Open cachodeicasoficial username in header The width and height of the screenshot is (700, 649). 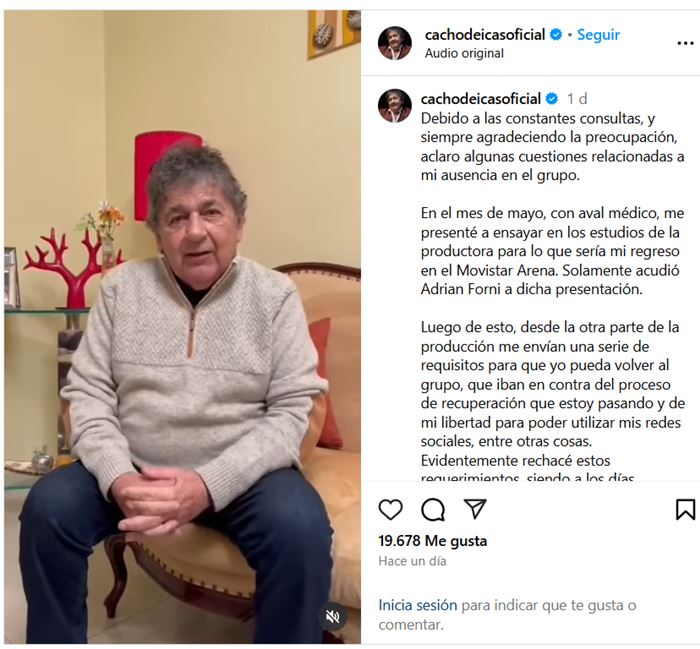click(x=485, y=34)
